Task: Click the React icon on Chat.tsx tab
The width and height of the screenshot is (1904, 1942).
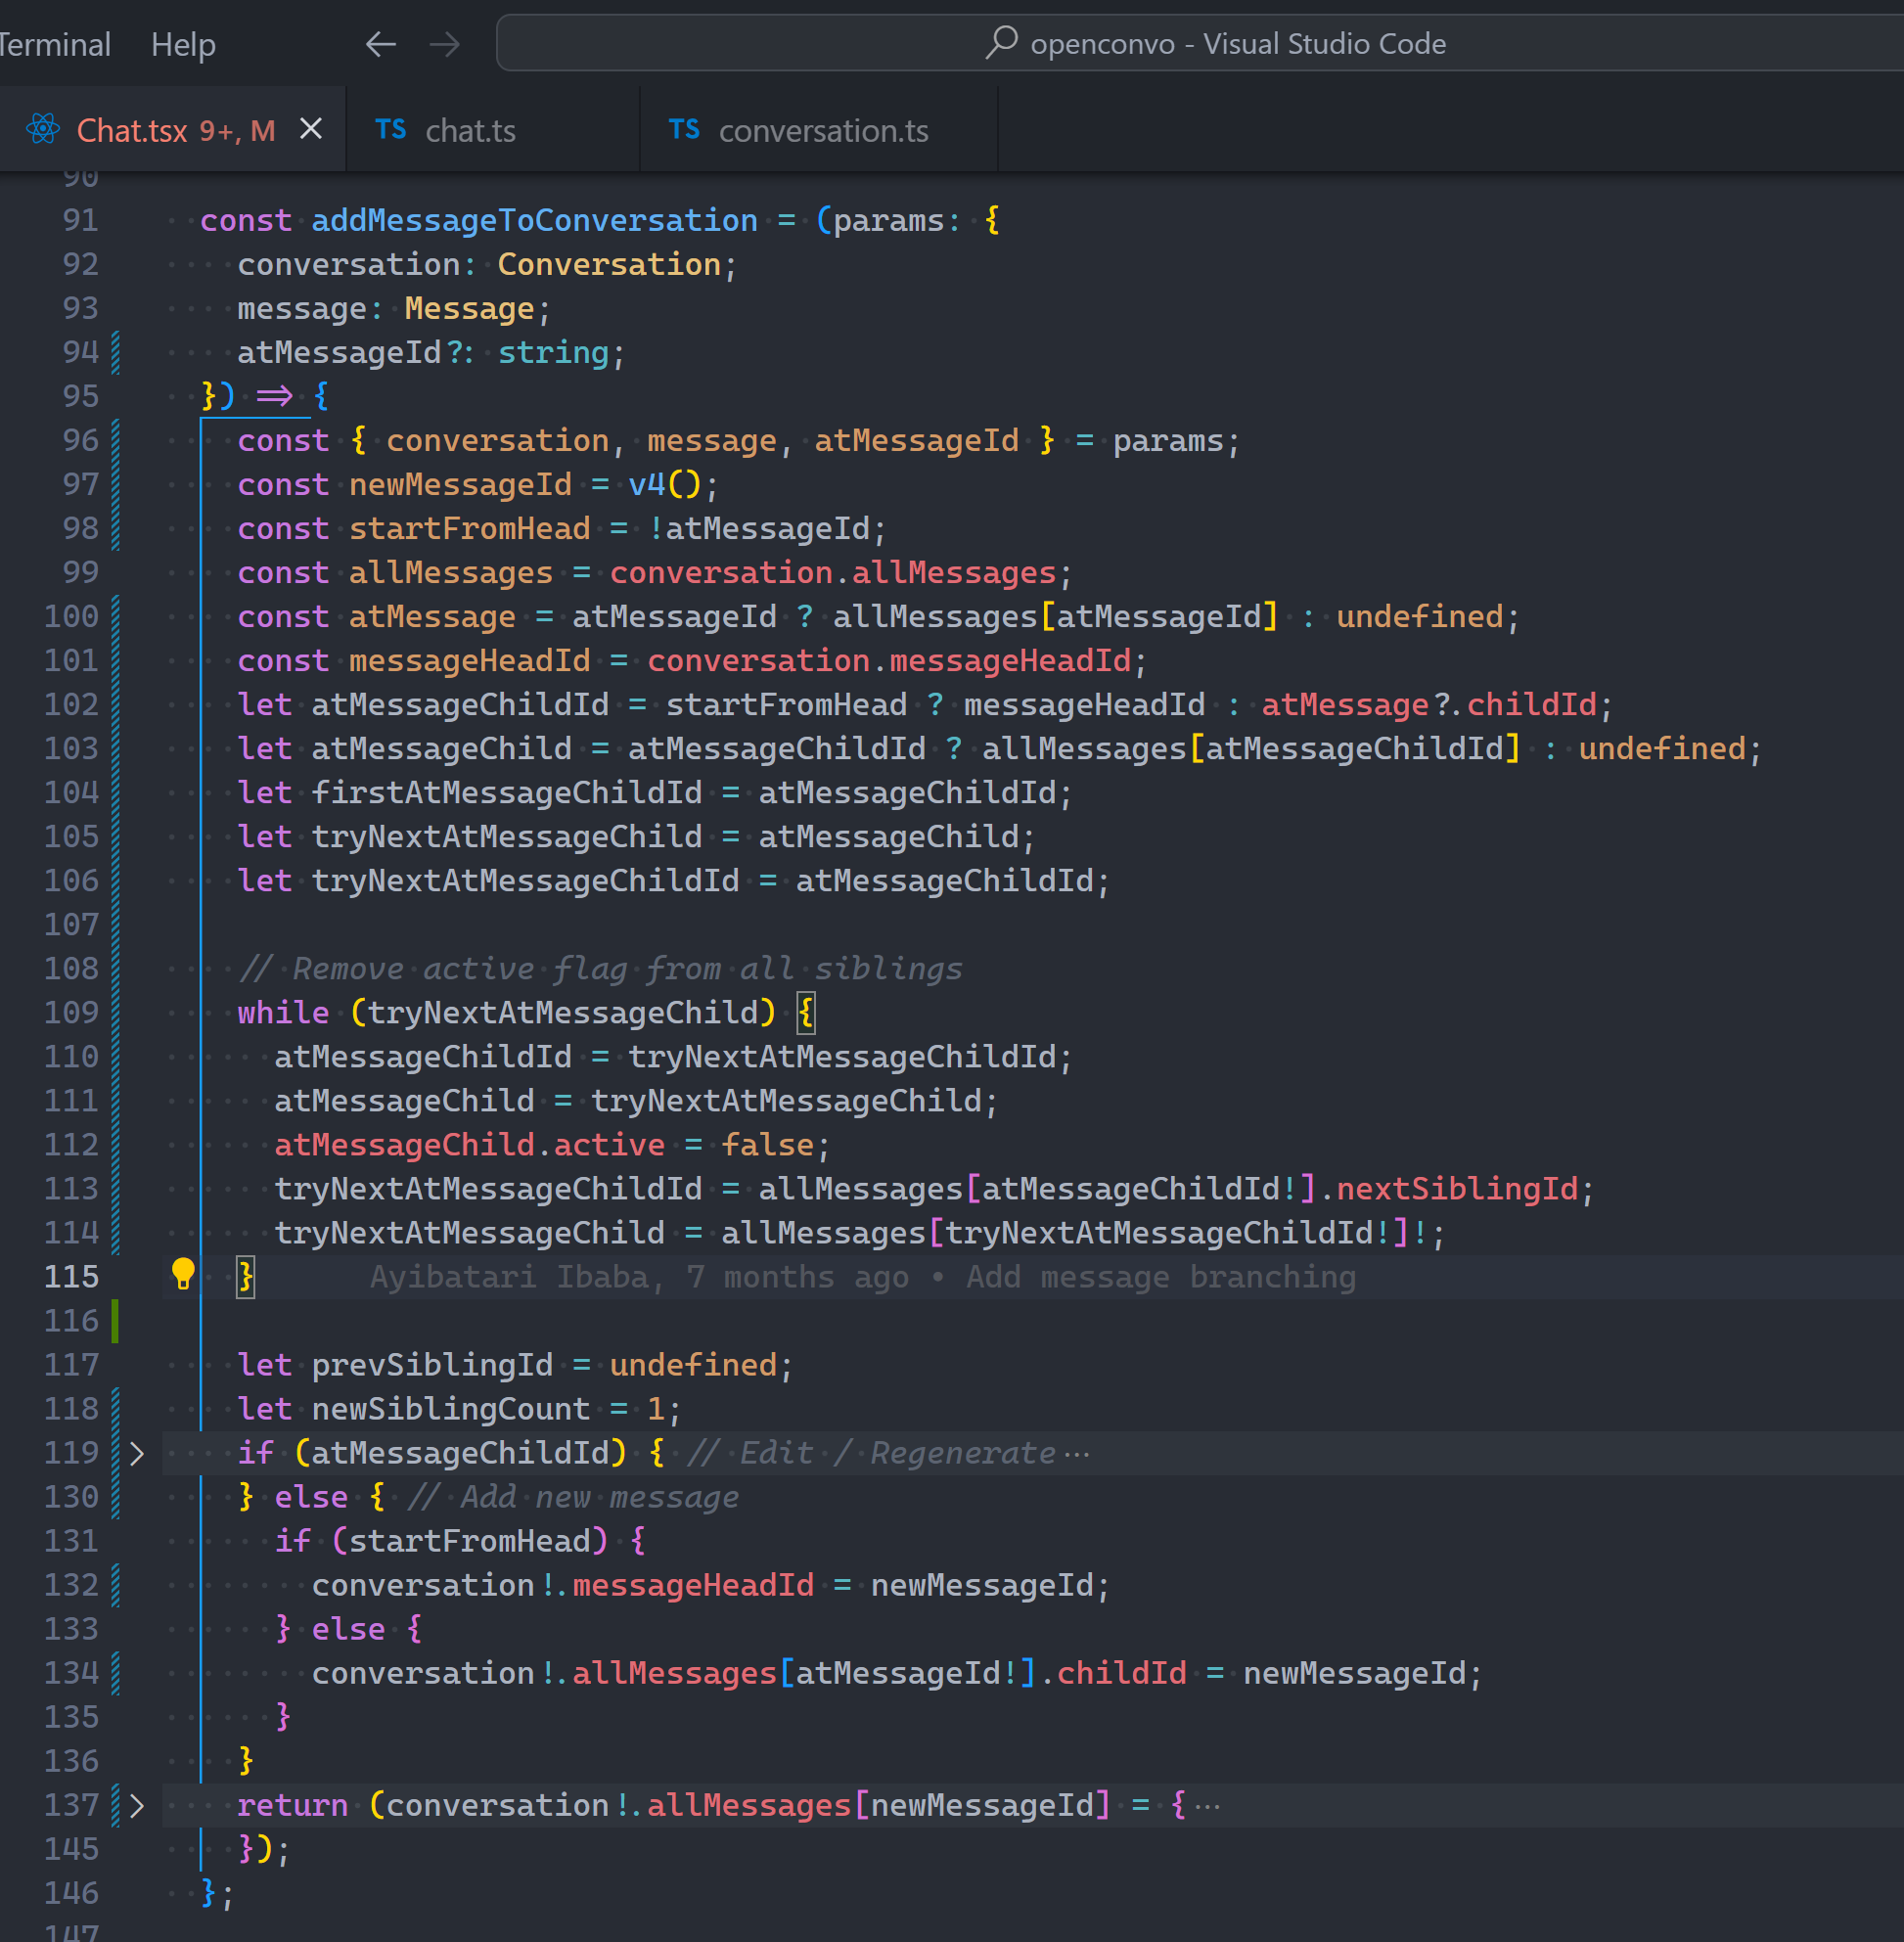Action: (43, 130)
